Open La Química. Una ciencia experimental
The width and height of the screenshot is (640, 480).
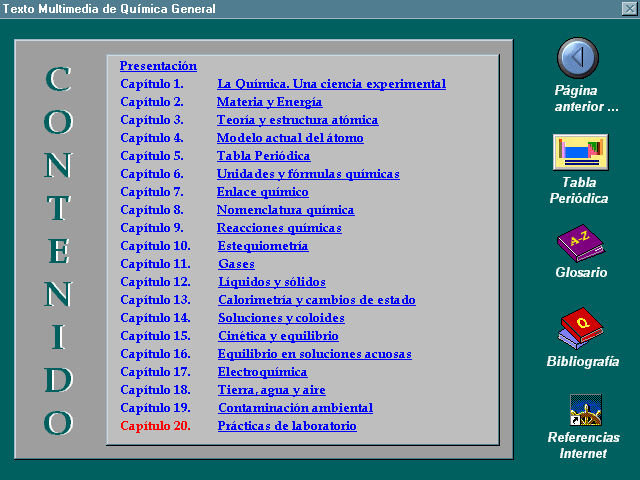click(x=331, y=84)
